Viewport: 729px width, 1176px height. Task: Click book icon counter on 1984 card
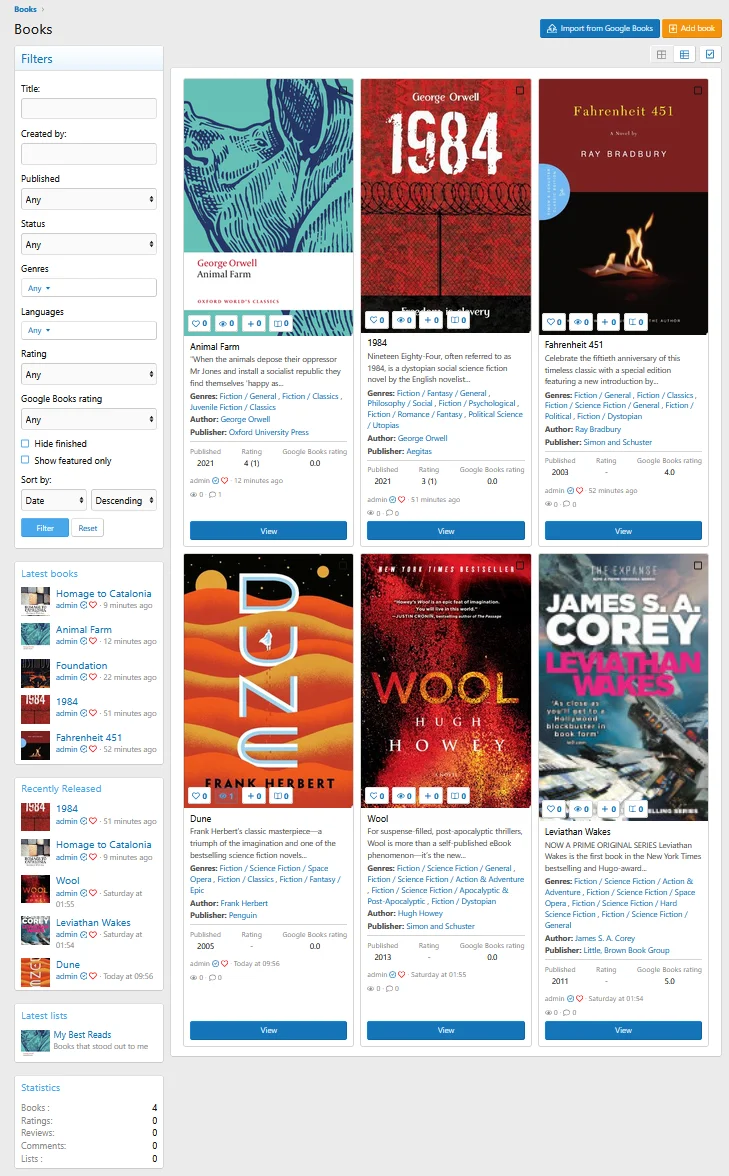(x=458, y=320)
